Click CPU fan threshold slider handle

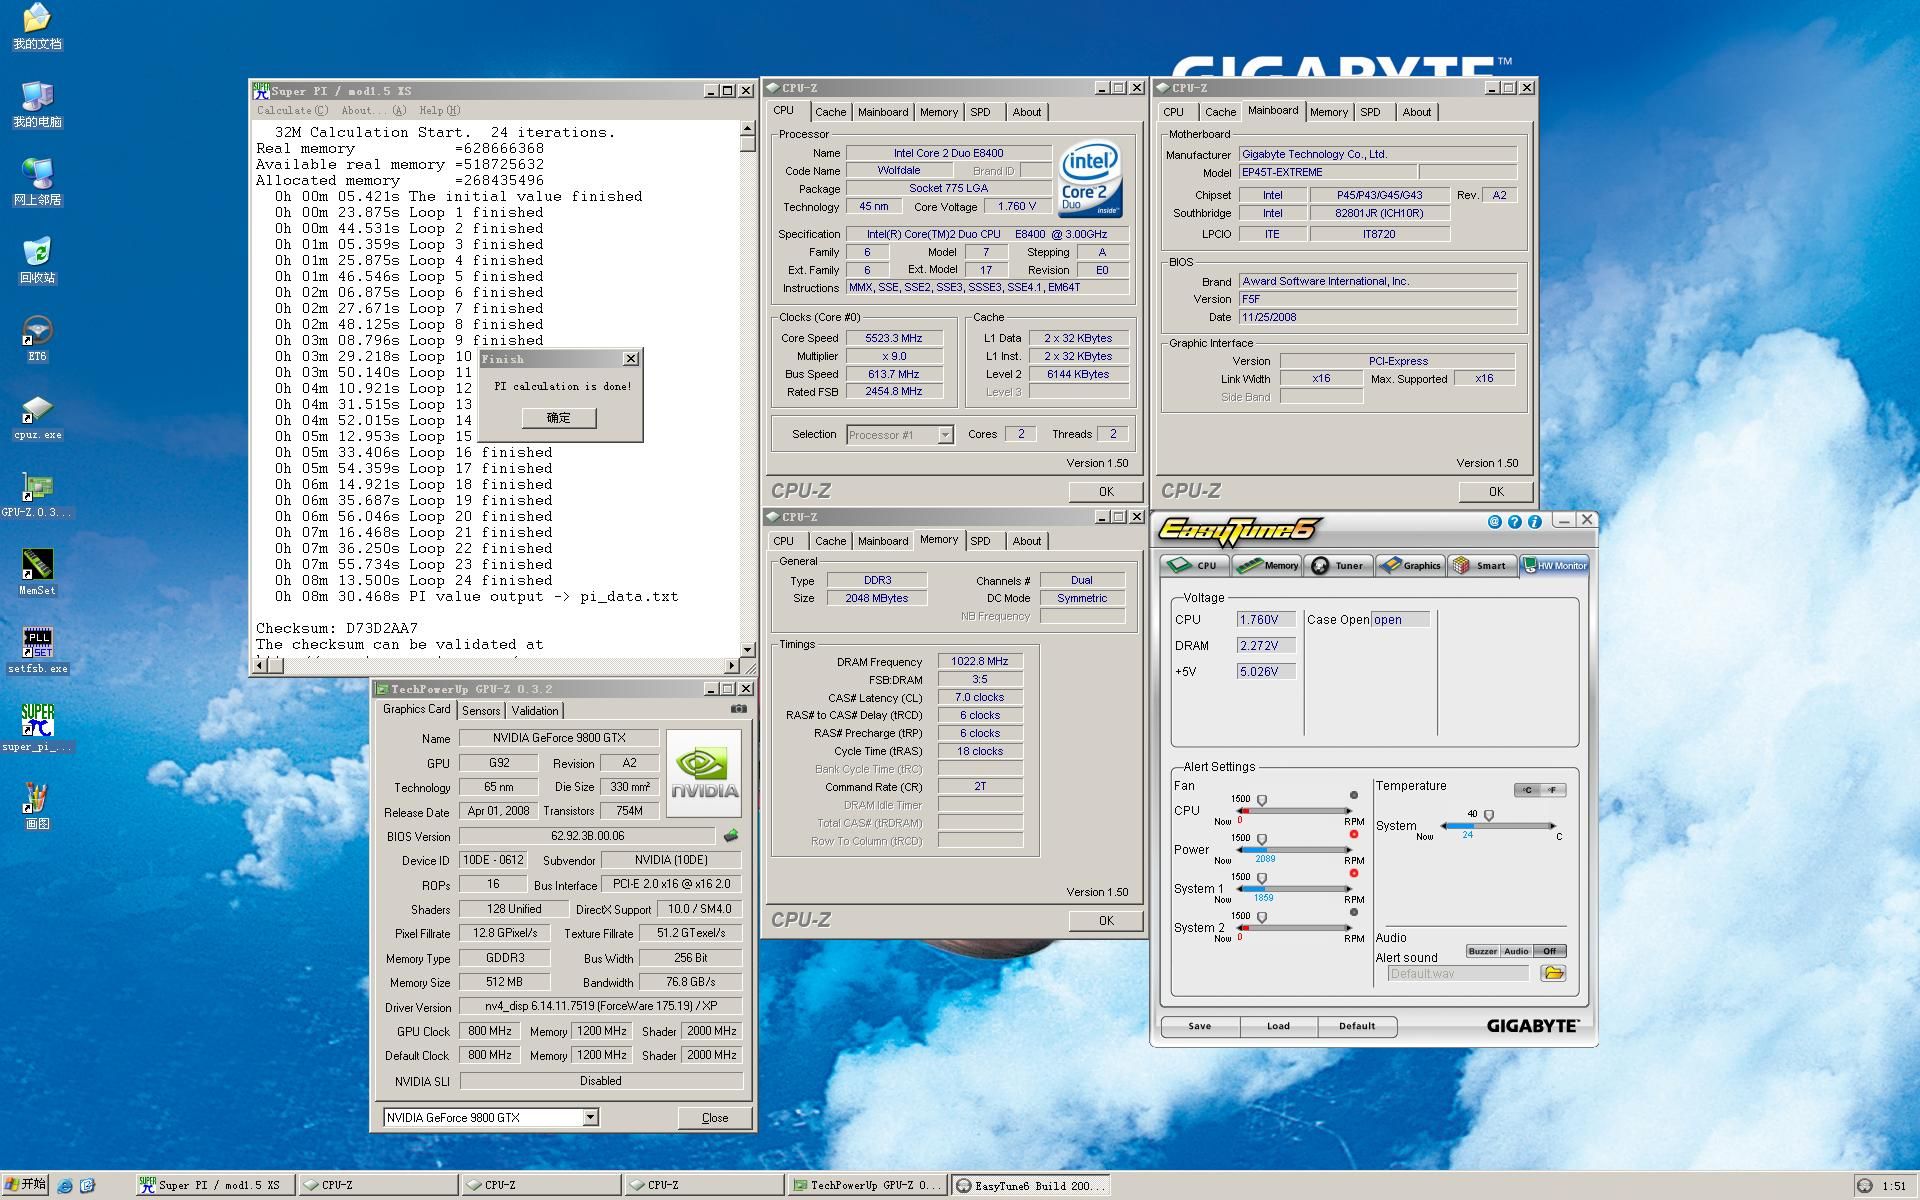pyautogui.click(x=1262, y=801)
